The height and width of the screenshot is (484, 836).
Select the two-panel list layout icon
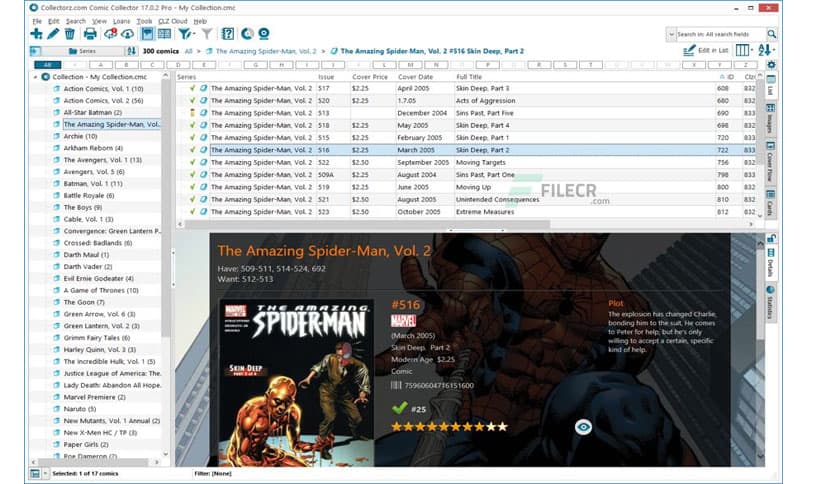click(x=164, y=34)
